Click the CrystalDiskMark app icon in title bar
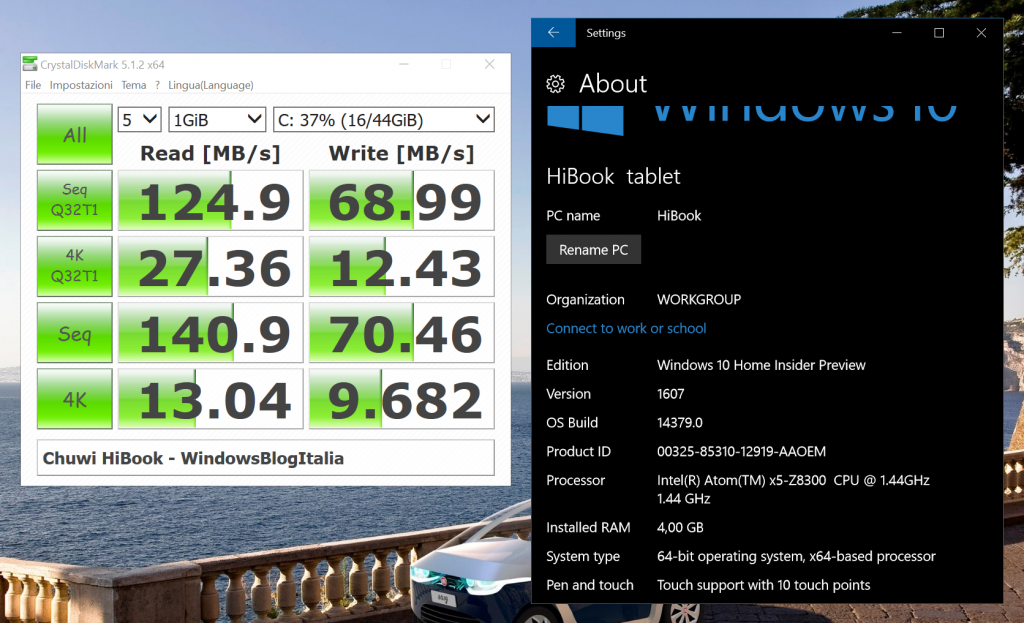Image resolution: width=1024 pixels, height=623 pixels. click(x=30, y=64)
